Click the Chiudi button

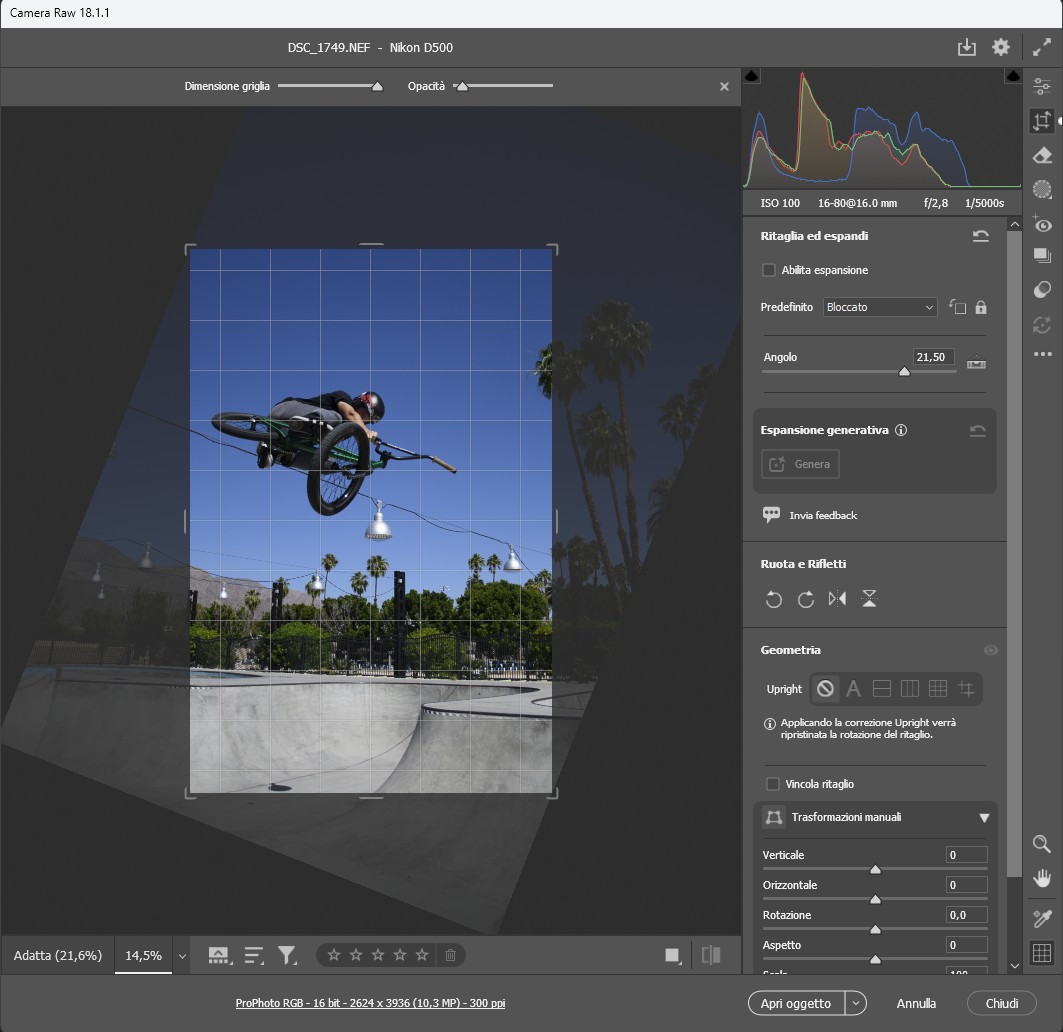pyautogui.click(x=1001, y=1003)
